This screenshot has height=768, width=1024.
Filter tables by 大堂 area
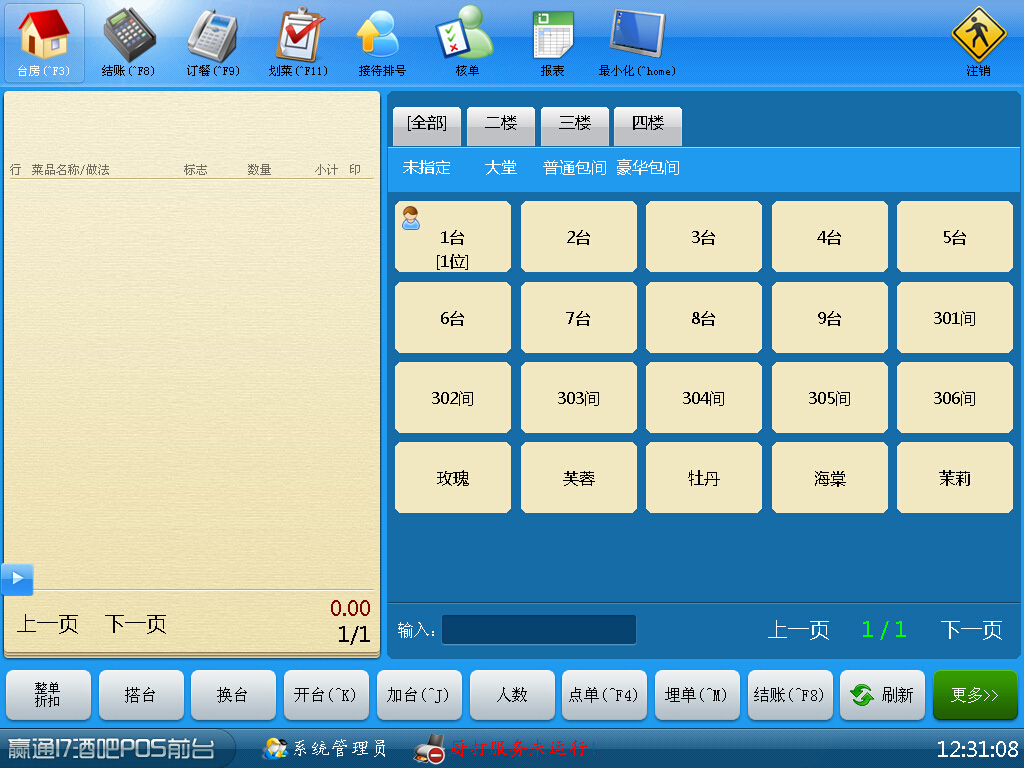point(501,168)
